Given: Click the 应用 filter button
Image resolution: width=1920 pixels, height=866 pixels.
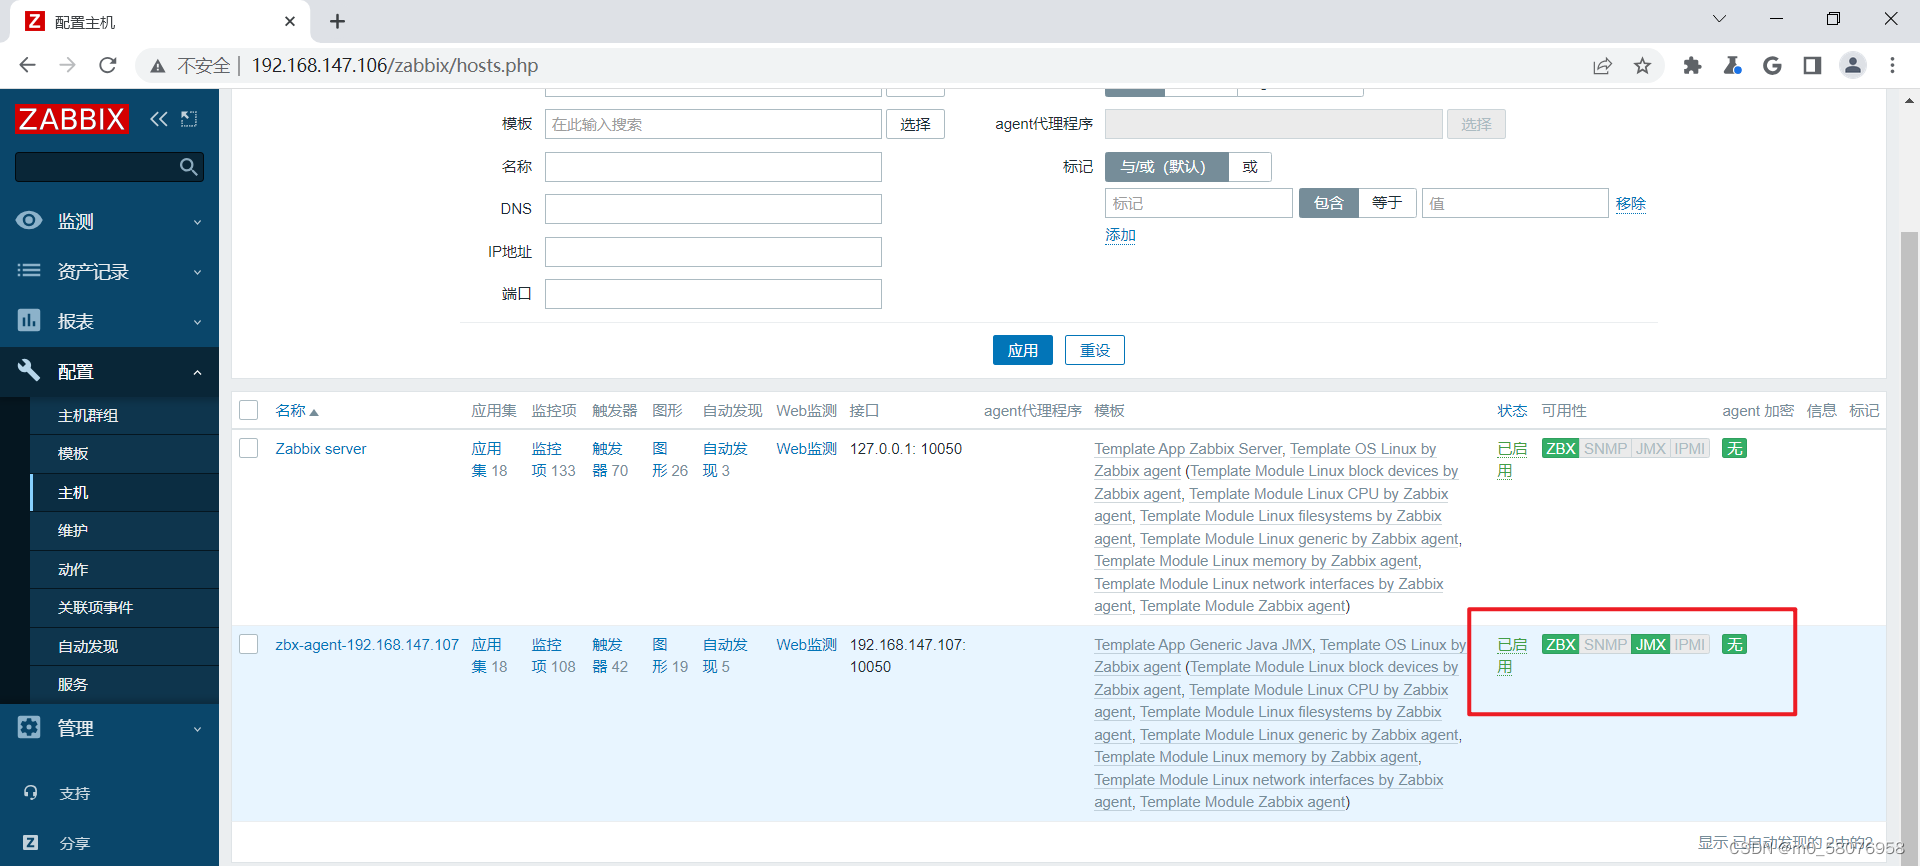Looking at the screenshot, I should click(1022, 350).
